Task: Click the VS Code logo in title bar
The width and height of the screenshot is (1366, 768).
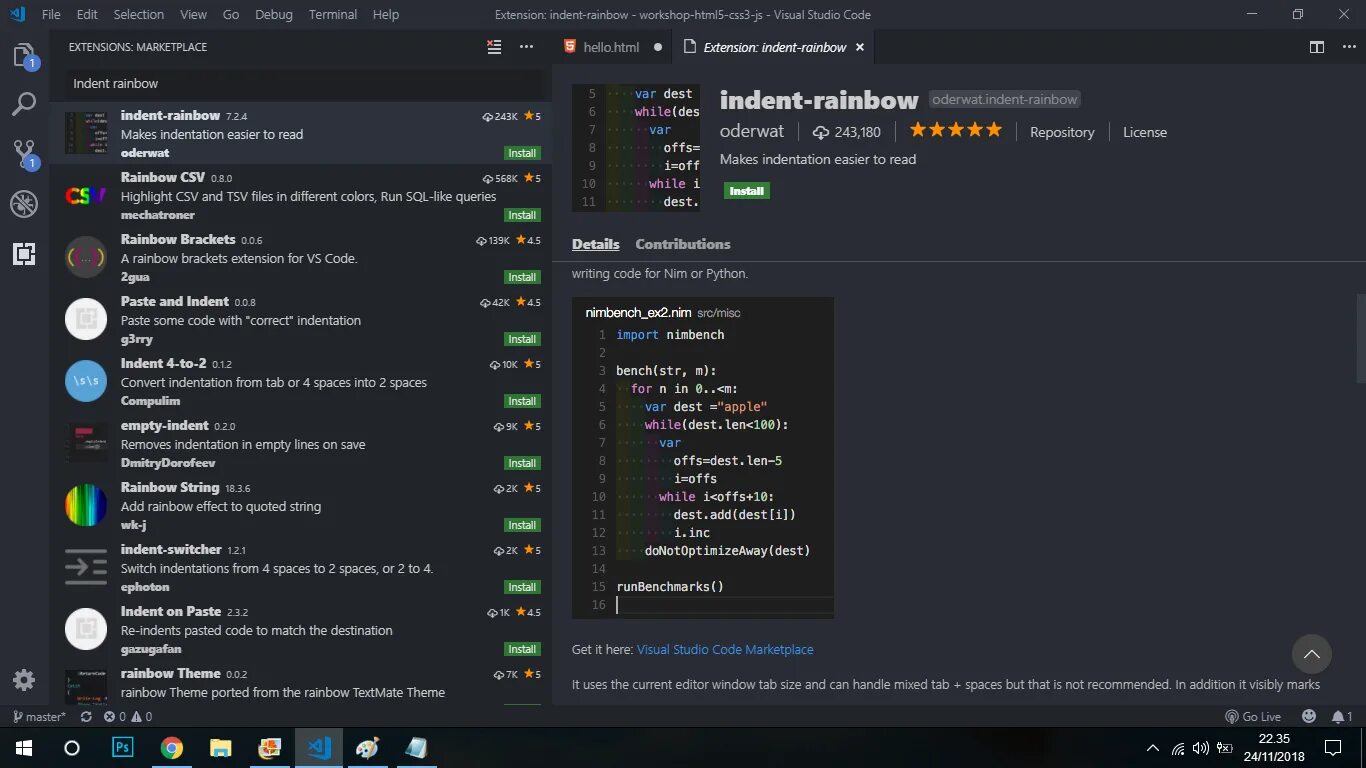Action: click(17, 14)
